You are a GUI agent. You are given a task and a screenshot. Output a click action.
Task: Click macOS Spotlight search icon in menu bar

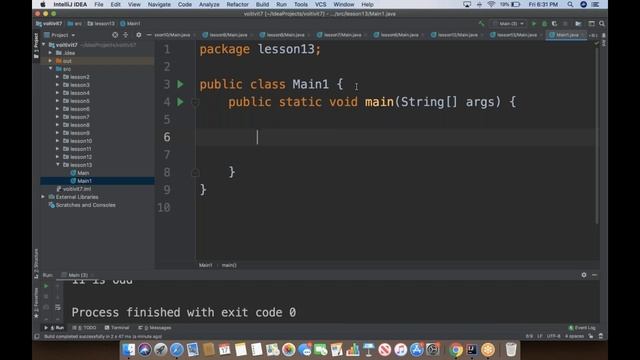pos(570,4)
